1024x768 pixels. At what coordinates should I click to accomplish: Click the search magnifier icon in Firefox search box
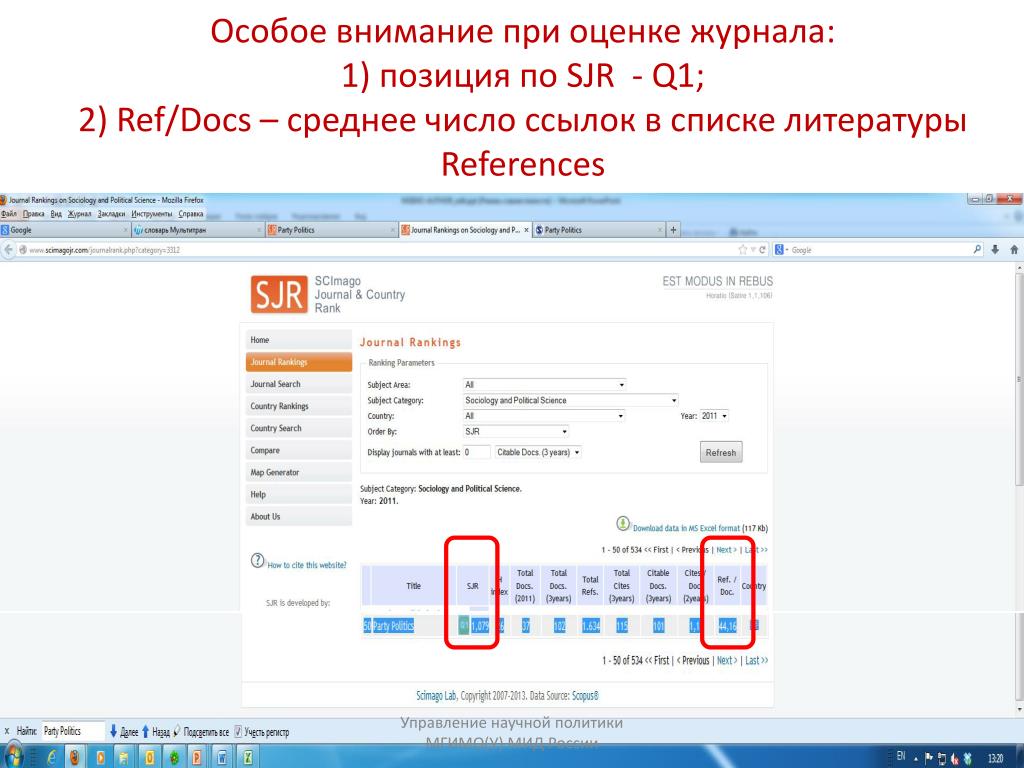click(977, 249)
